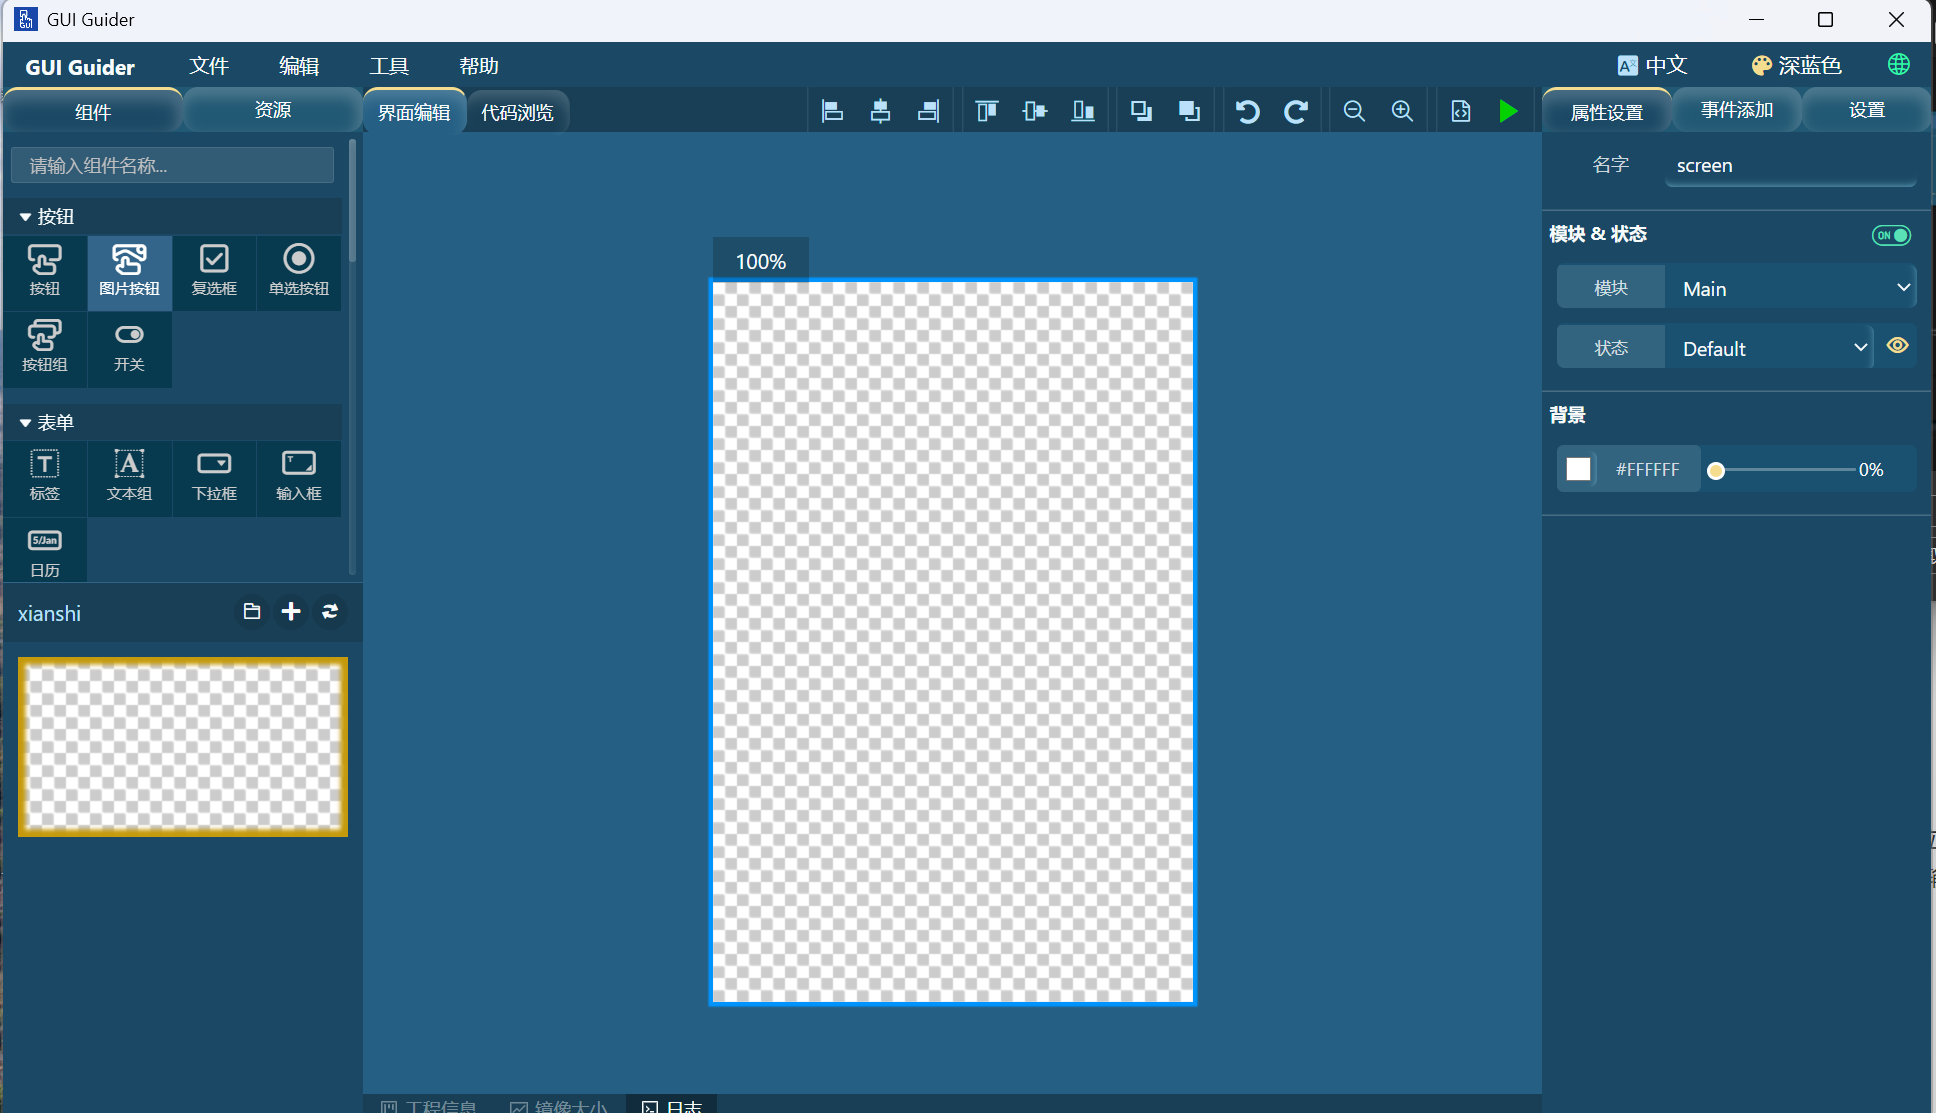Viewport: 1936px width, 1113px height.
Task: Toggle the eye visibility icon beside Default
Action: tap(1897, 346)
